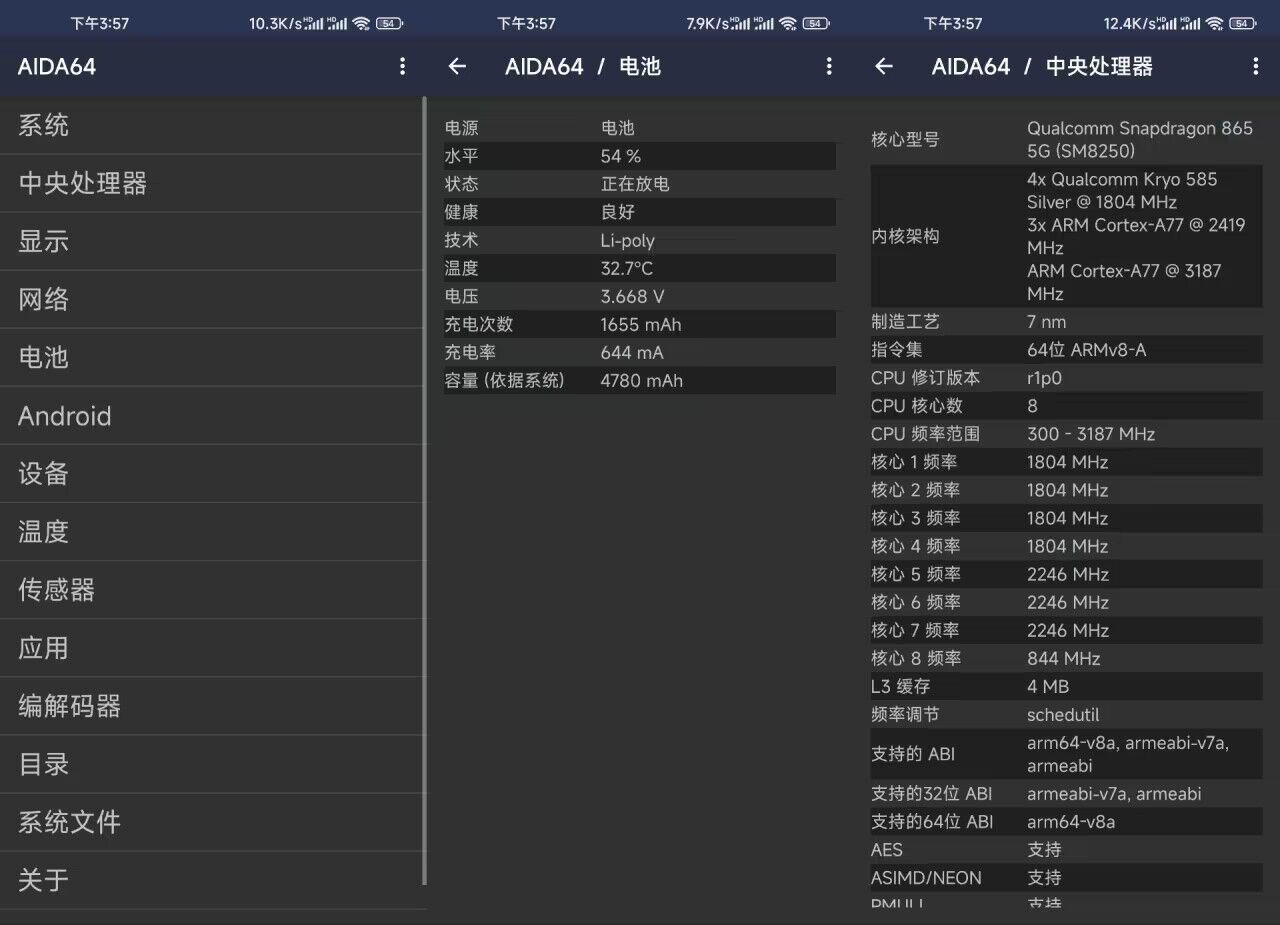Click the AES row label
This screenshot has height=925, width=1280.
(x=887, y=850)
